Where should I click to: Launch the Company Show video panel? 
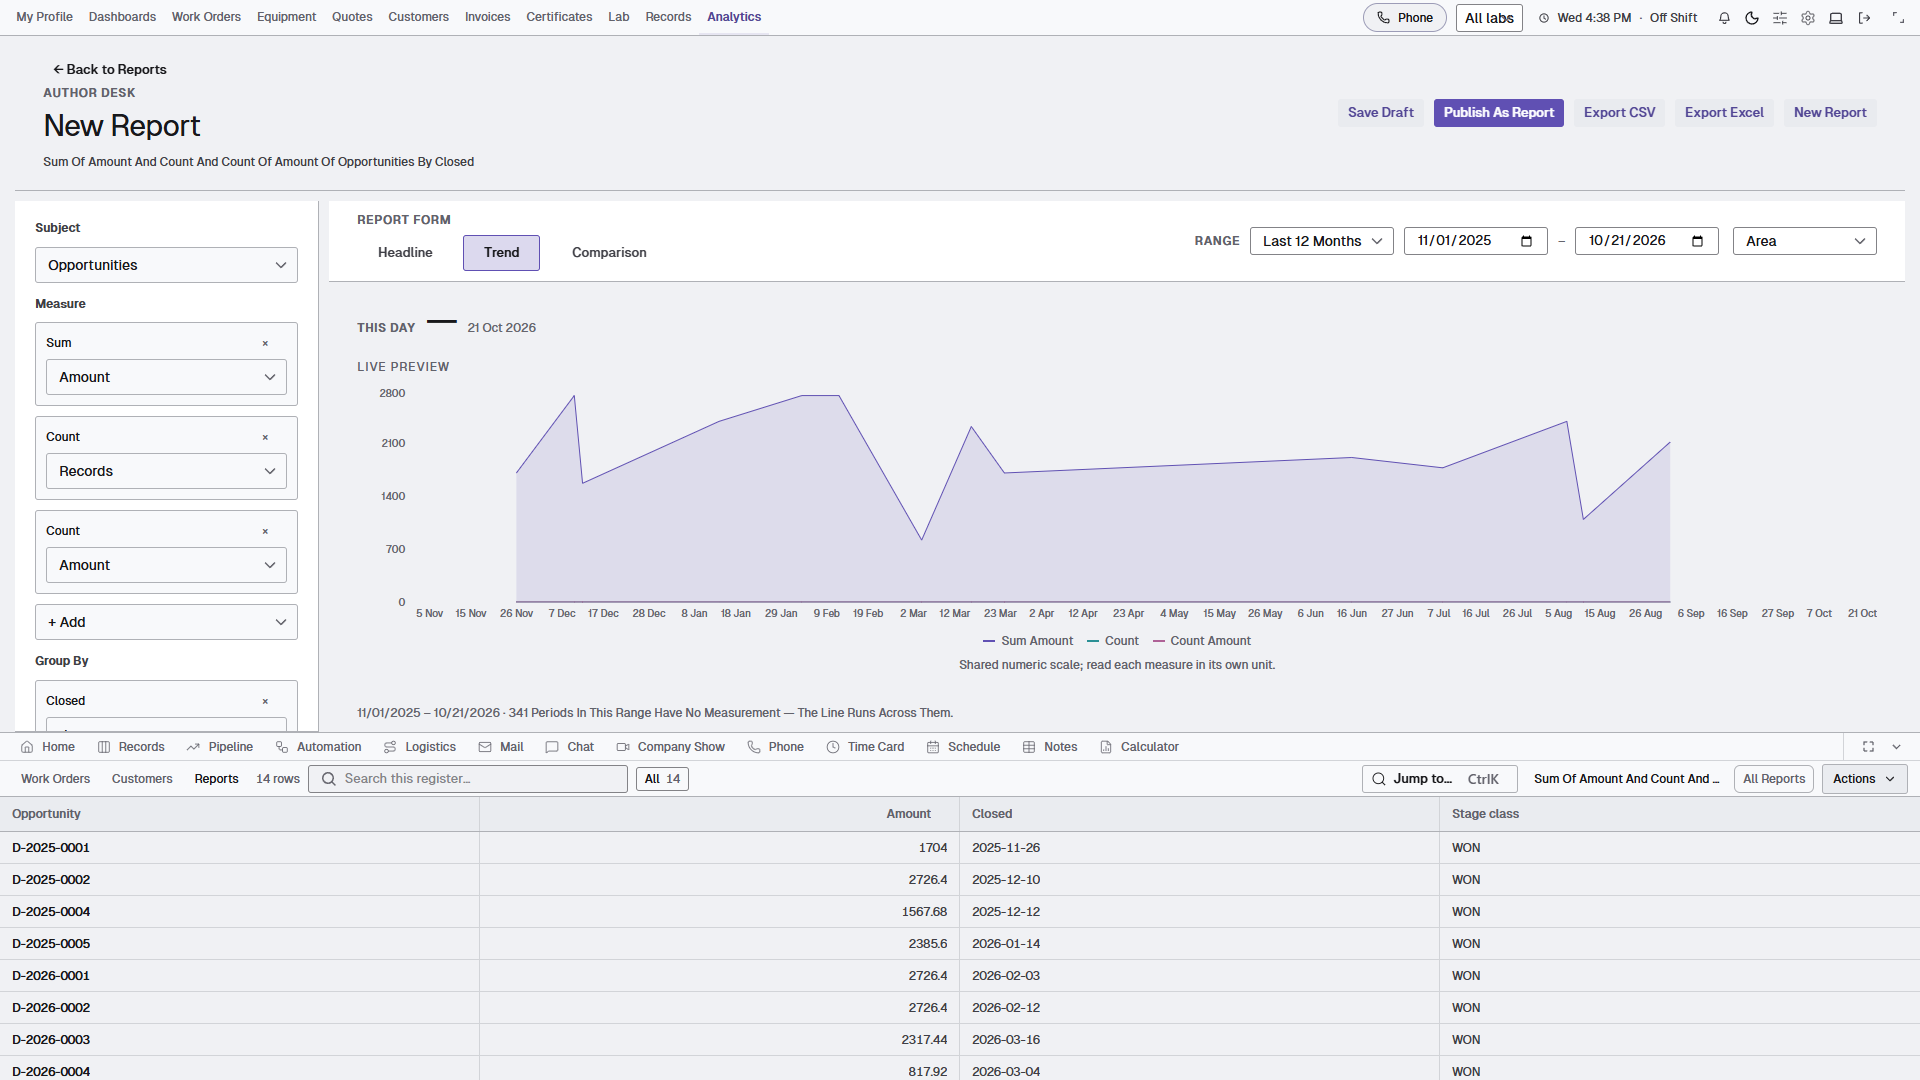click(x=671, y=747)
